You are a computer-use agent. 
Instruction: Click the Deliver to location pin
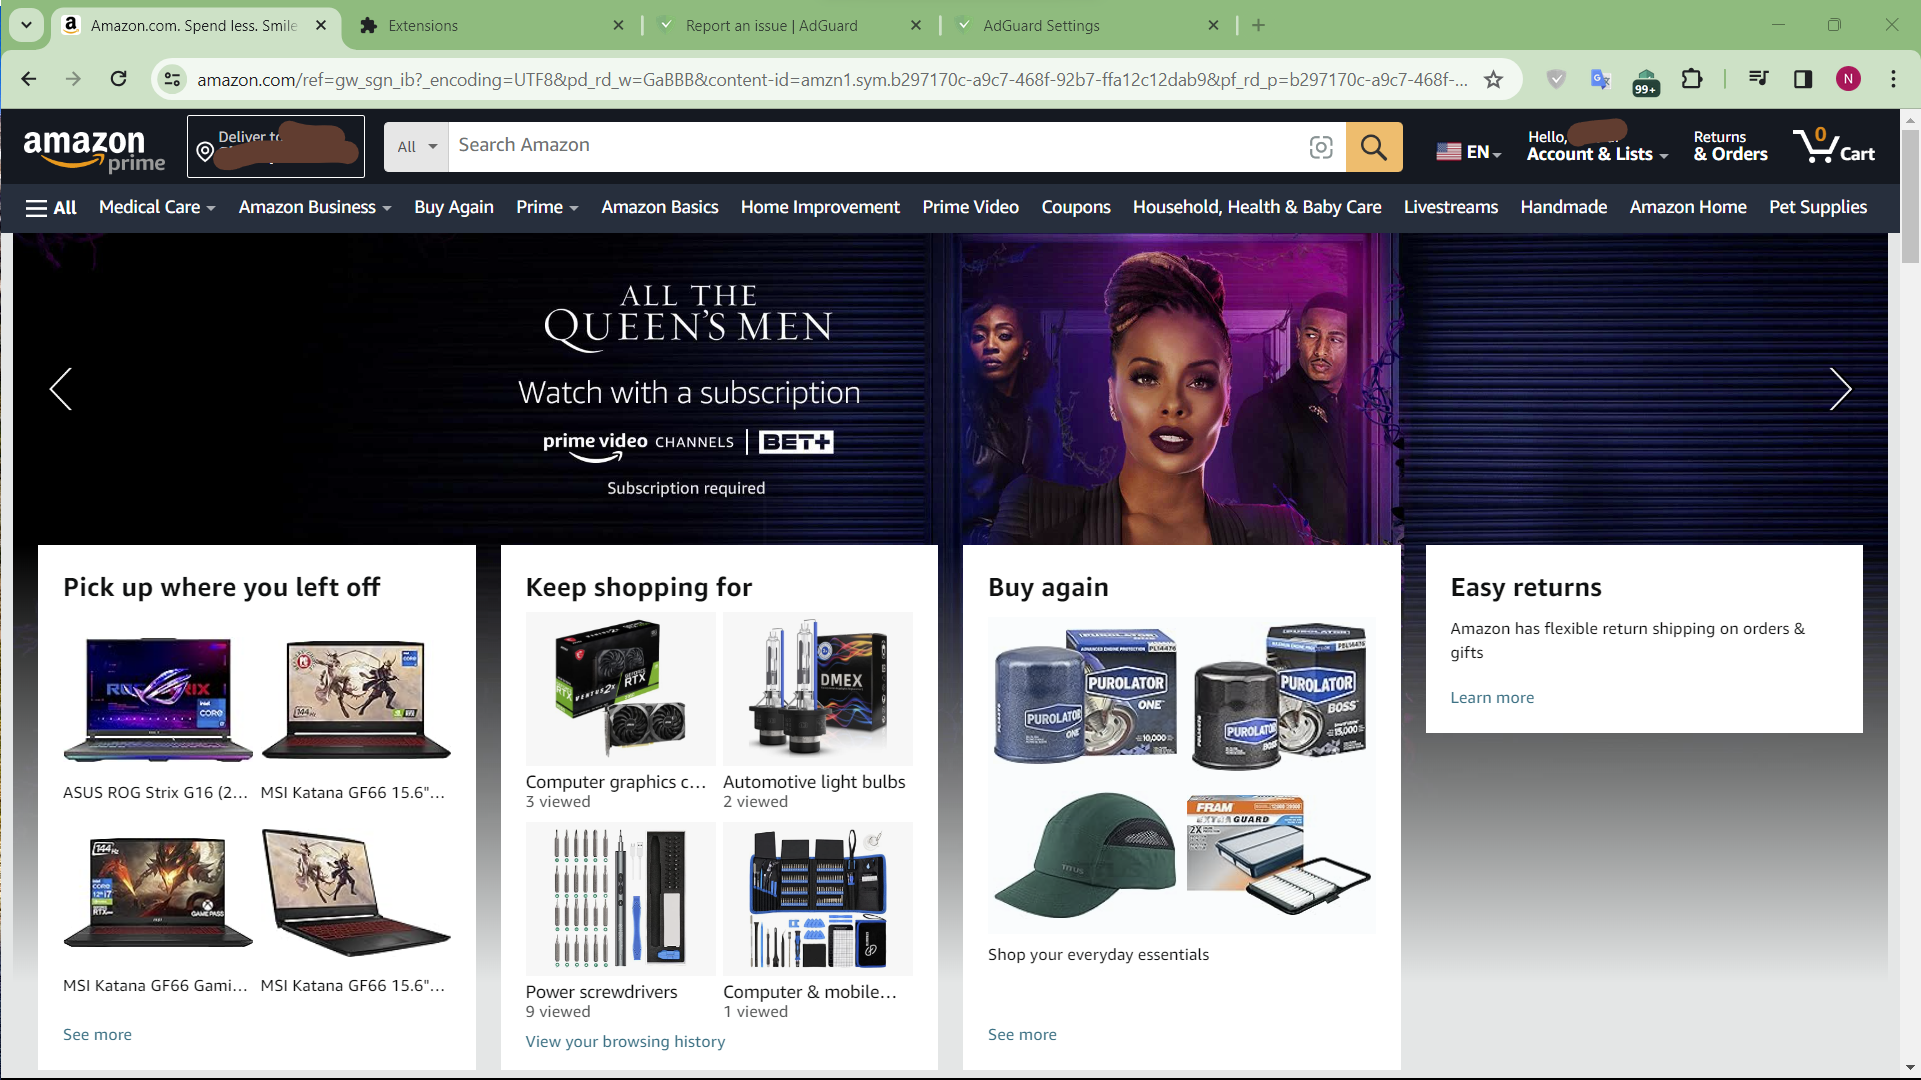coord(205,150)
